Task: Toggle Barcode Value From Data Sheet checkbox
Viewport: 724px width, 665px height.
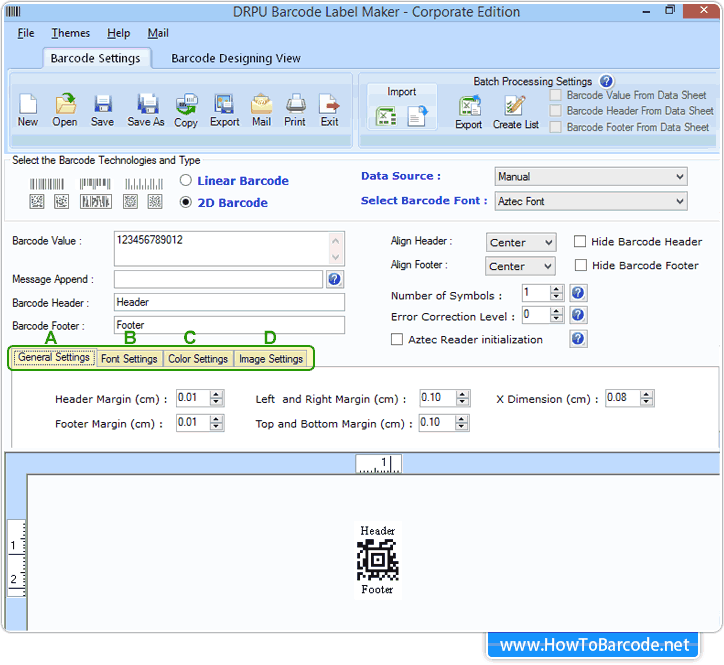Action: coord(555,95)
